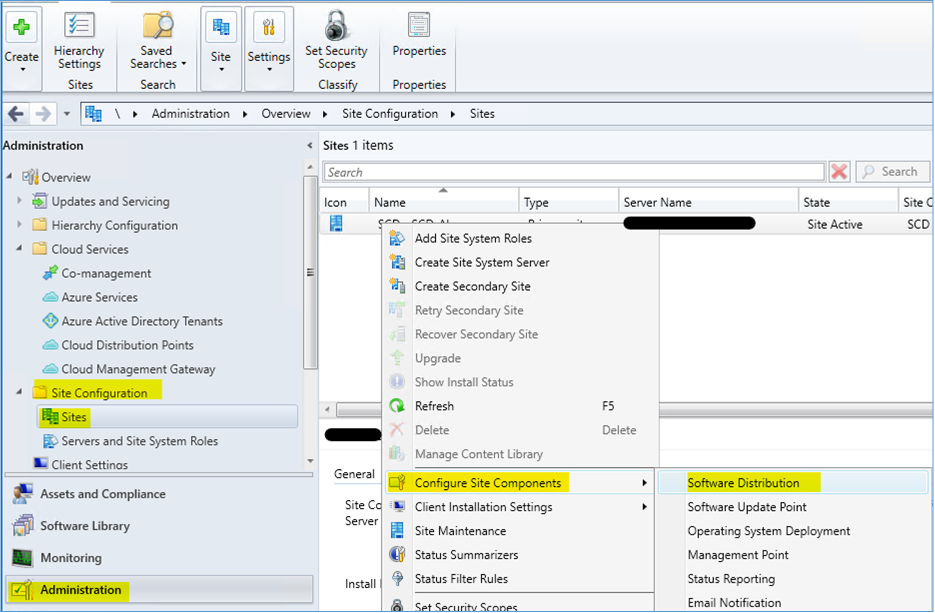Click the navigation tree vertical scrollbar
Viewport: 935px width, 613px height.
(x=310, y=272)
